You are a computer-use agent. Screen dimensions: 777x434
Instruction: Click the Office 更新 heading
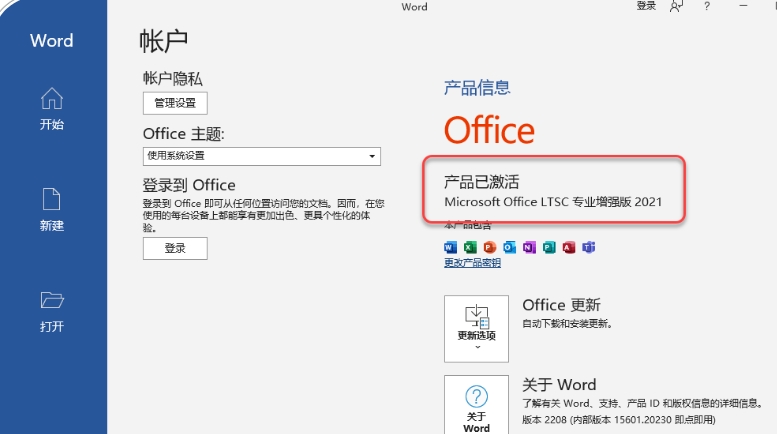pyautogui.click(x=561, y=305)
